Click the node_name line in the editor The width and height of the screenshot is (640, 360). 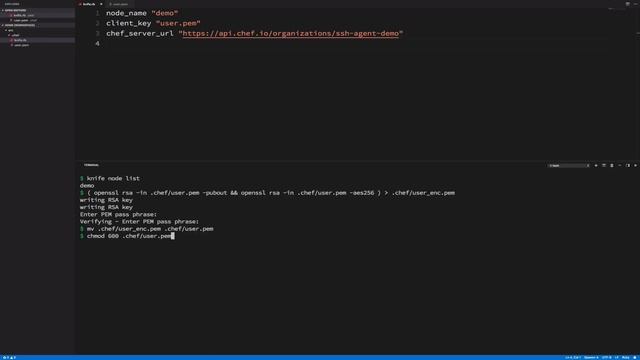tap(142, 13)
